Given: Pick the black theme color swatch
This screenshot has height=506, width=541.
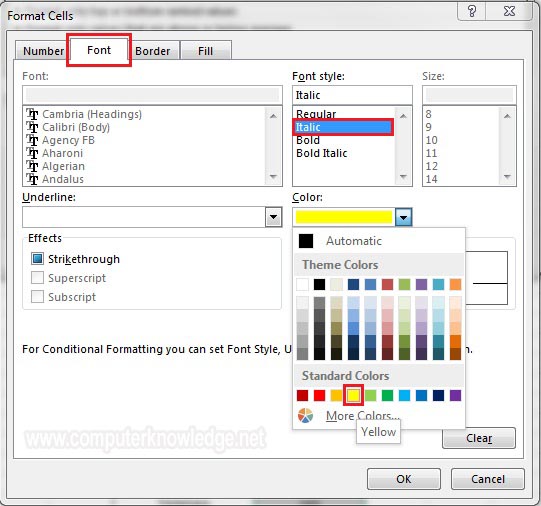Looking at the screenshot, I should tap(319, 285).
